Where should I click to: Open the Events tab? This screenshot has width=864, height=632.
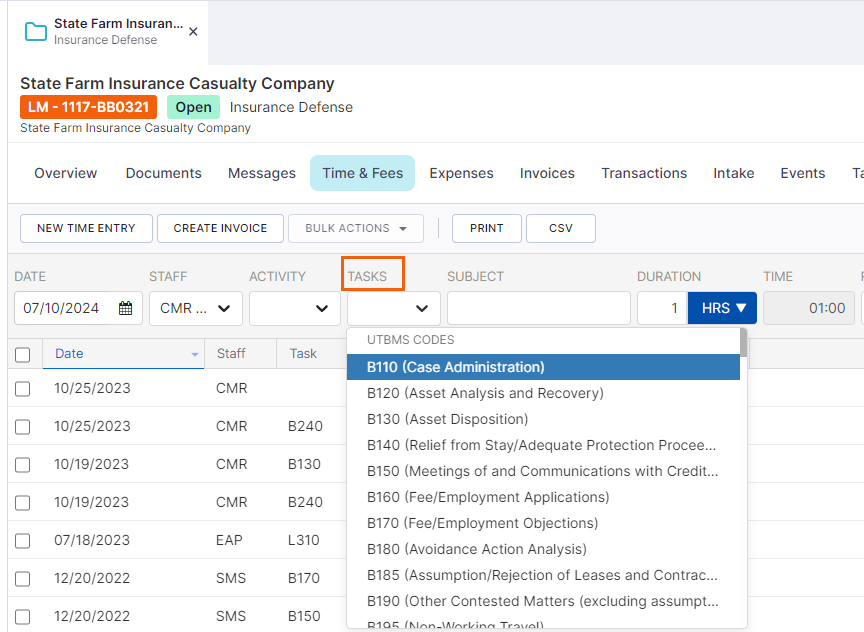coord(803,173)
